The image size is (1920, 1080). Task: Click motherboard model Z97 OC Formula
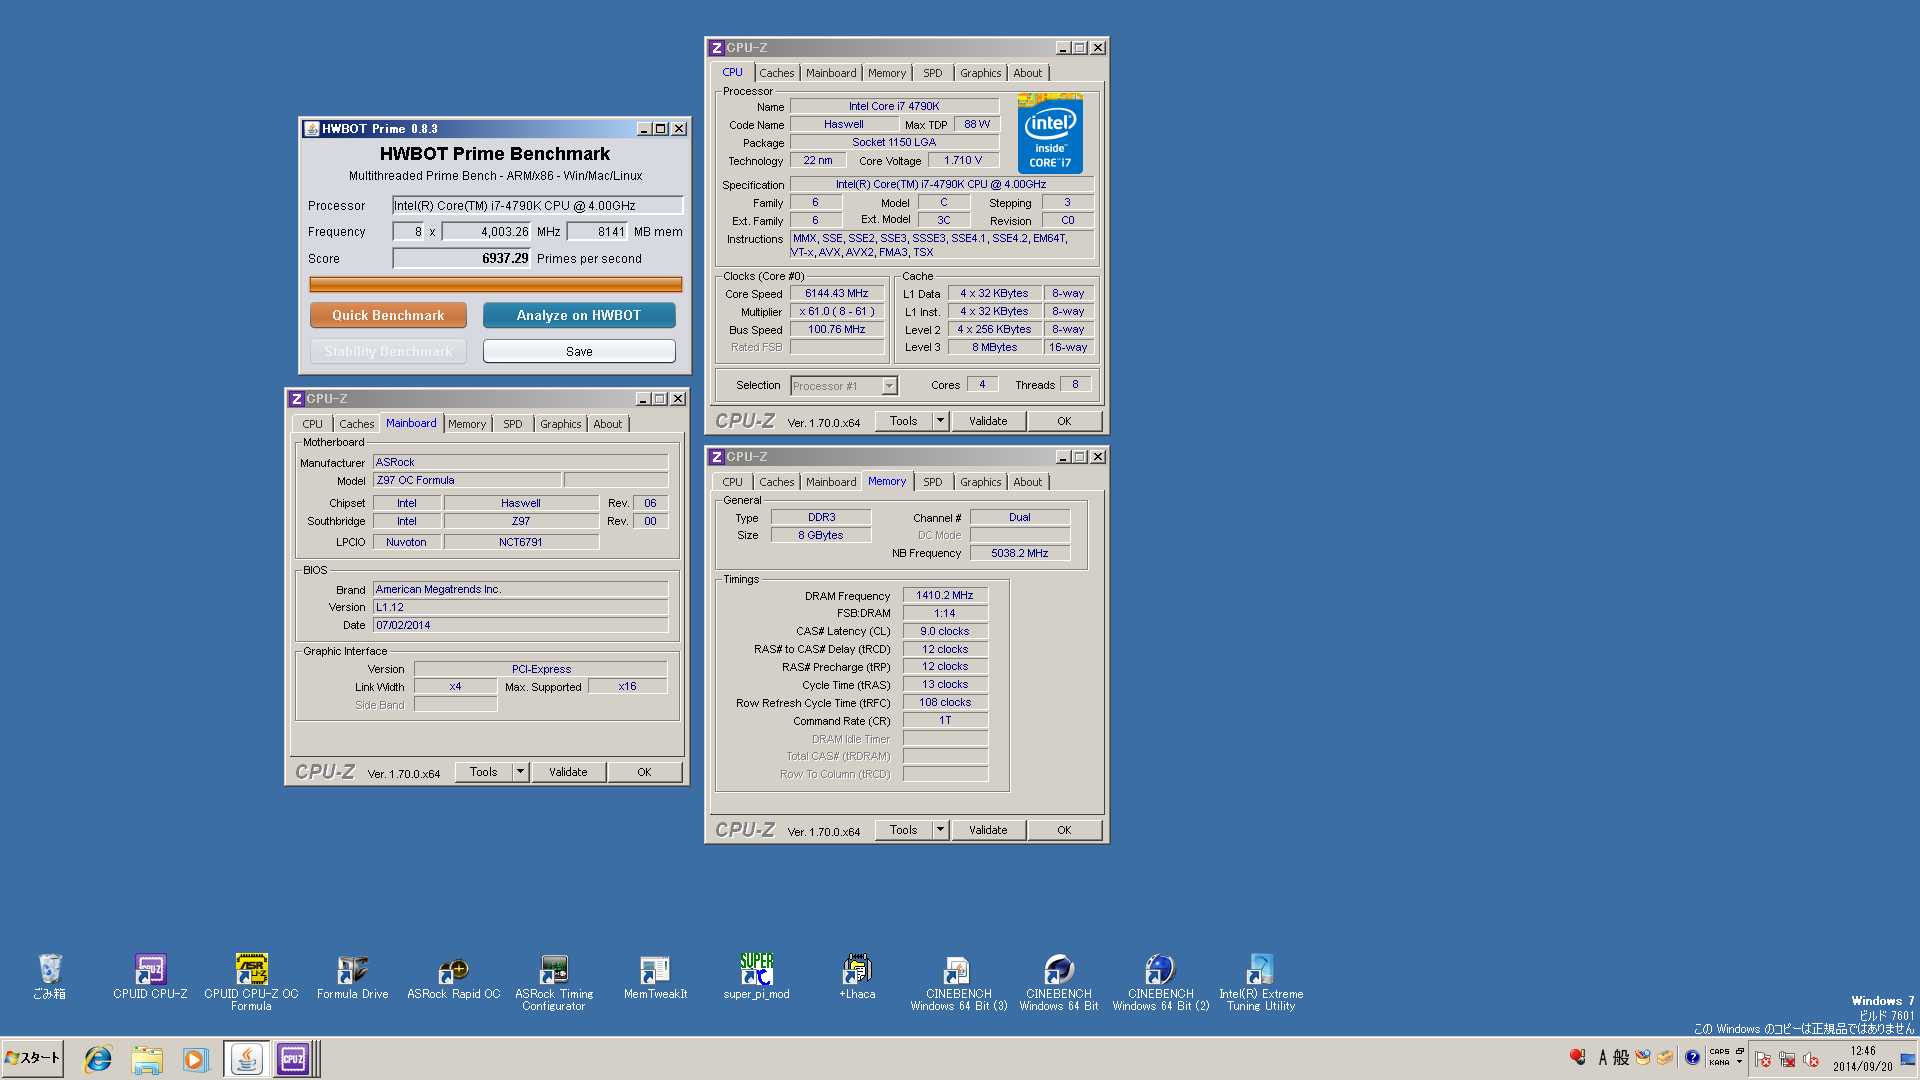466,481
